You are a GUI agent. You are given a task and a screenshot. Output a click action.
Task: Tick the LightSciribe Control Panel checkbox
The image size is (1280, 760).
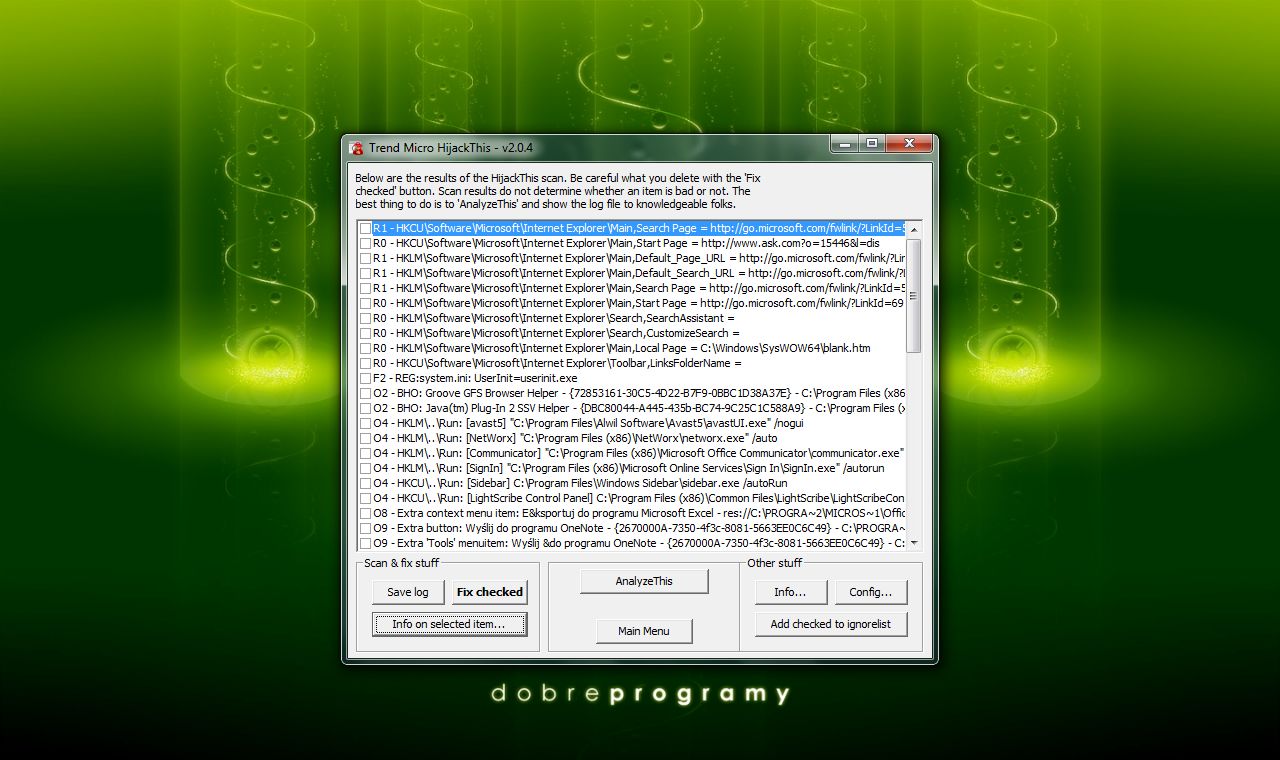[x=366, y=498]
